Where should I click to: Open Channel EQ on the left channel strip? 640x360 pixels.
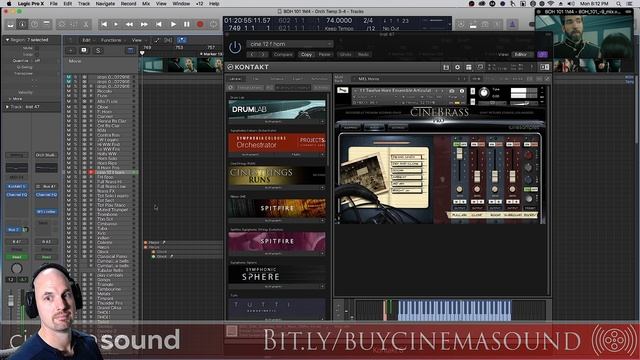coord(16,195)
